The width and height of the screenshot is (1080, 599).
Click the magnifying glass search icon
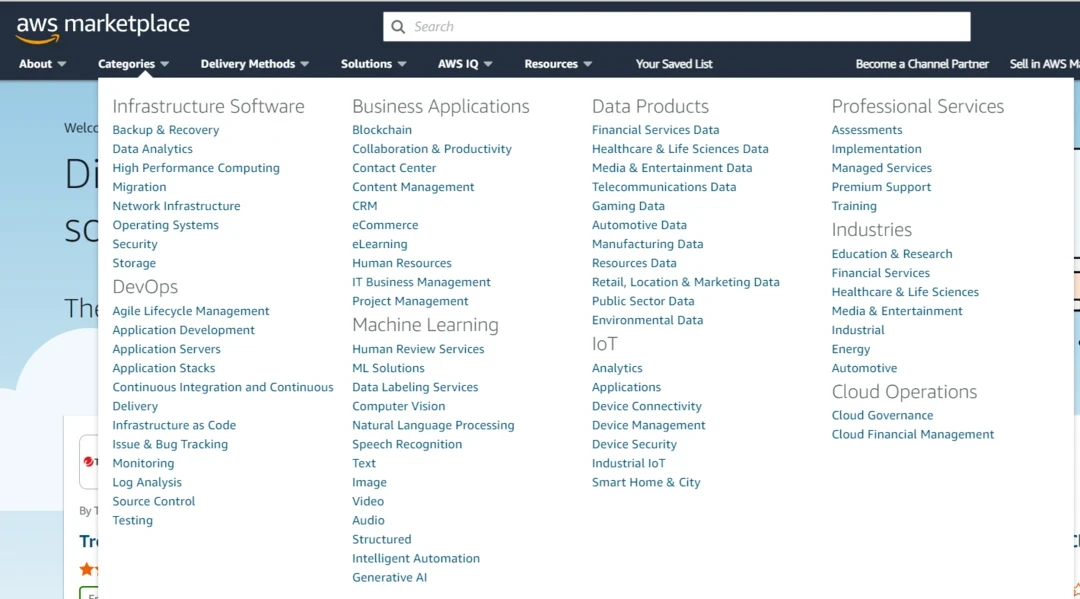coord(398,27)
